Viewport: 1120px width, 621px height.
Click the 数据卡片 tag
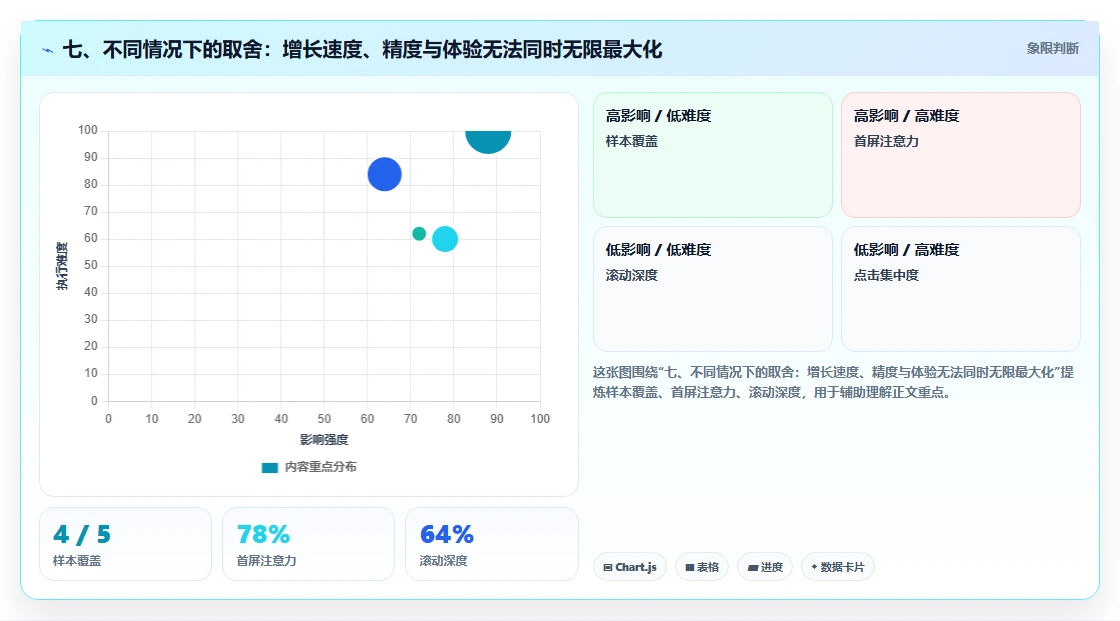pos(838,567)
